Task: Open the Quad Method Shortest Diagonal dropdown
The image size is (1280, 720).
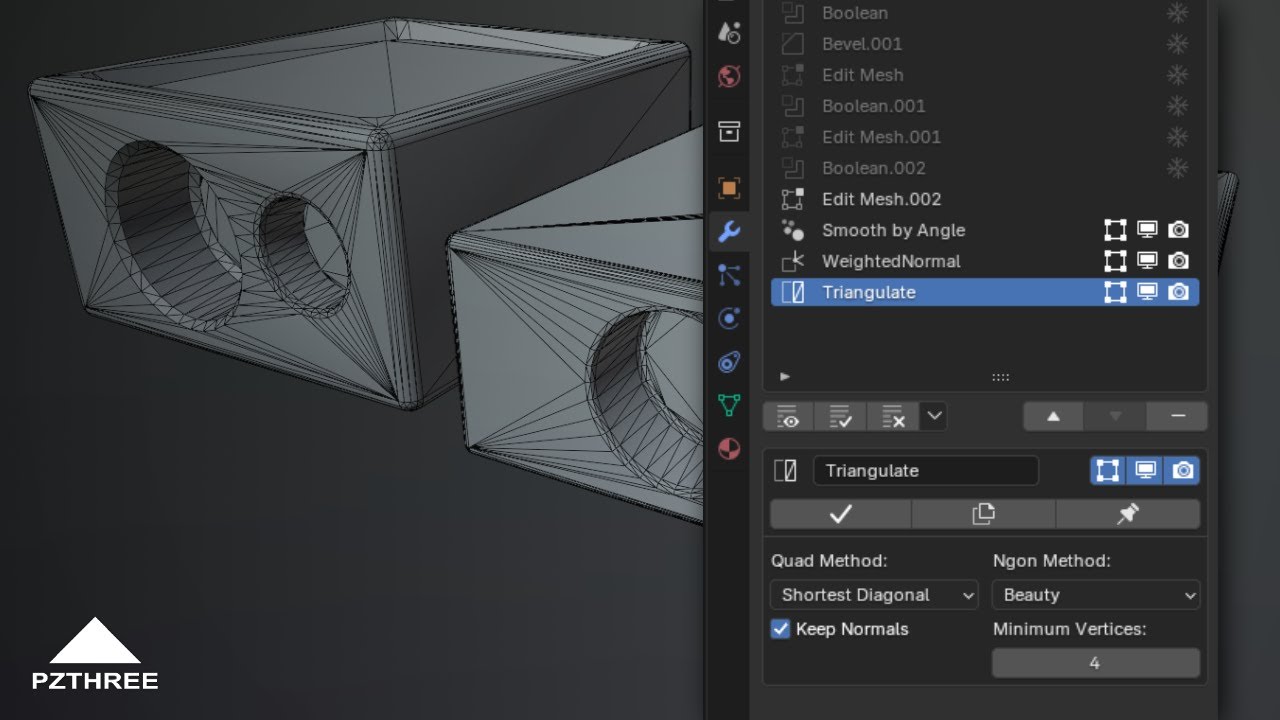Action: pyautogui.click(x=874, y=595)
